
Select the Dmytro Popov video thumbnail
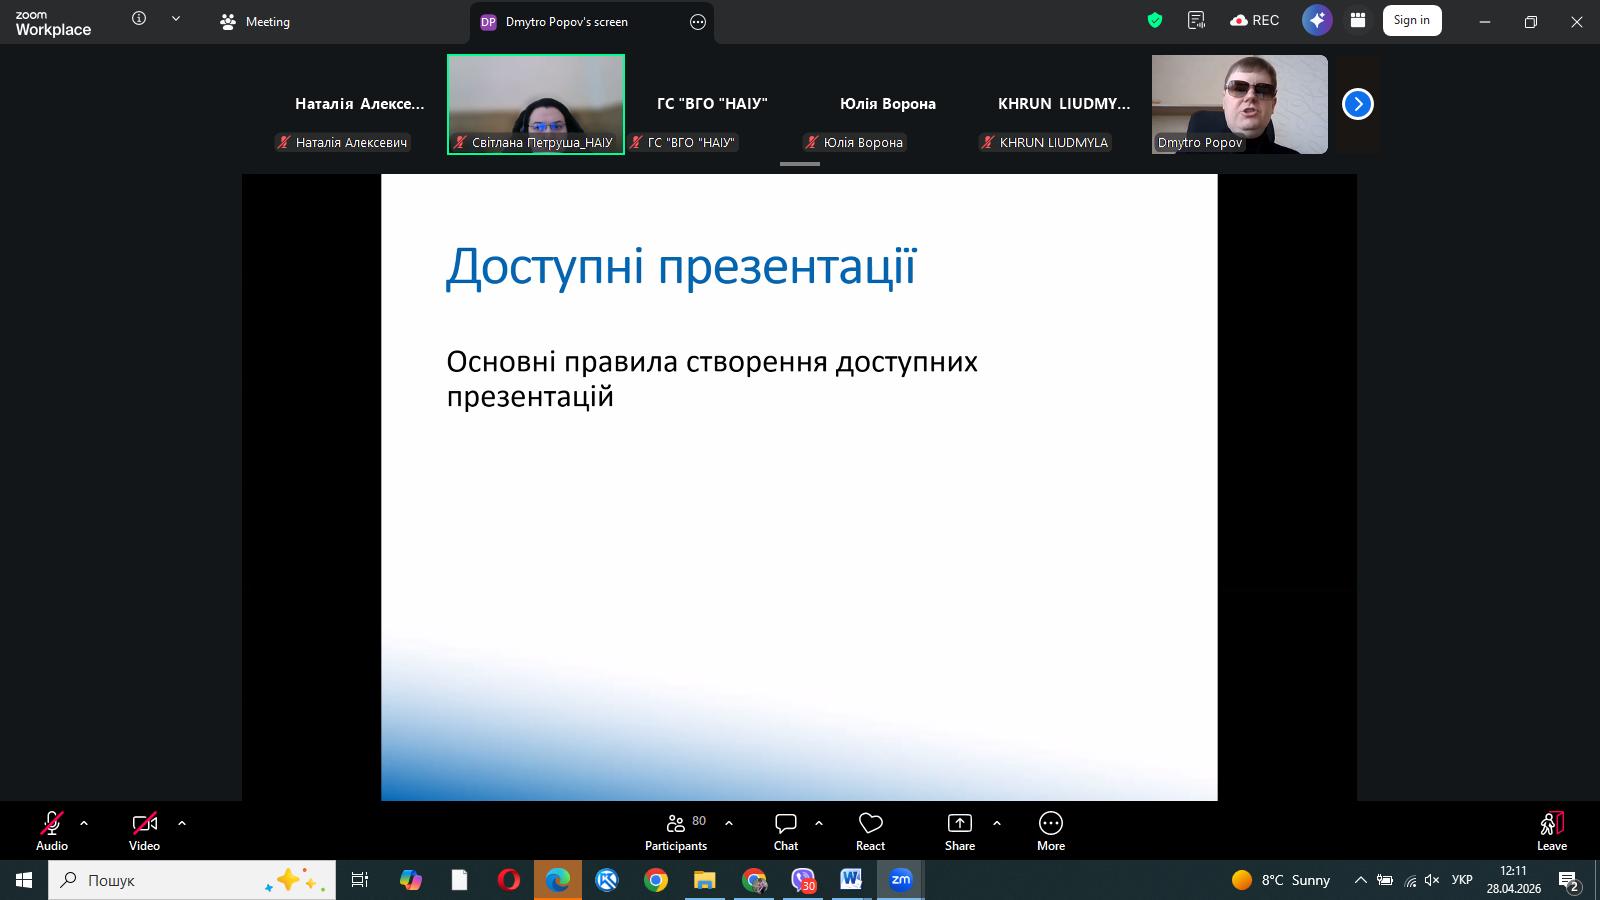coord(1240,104)
